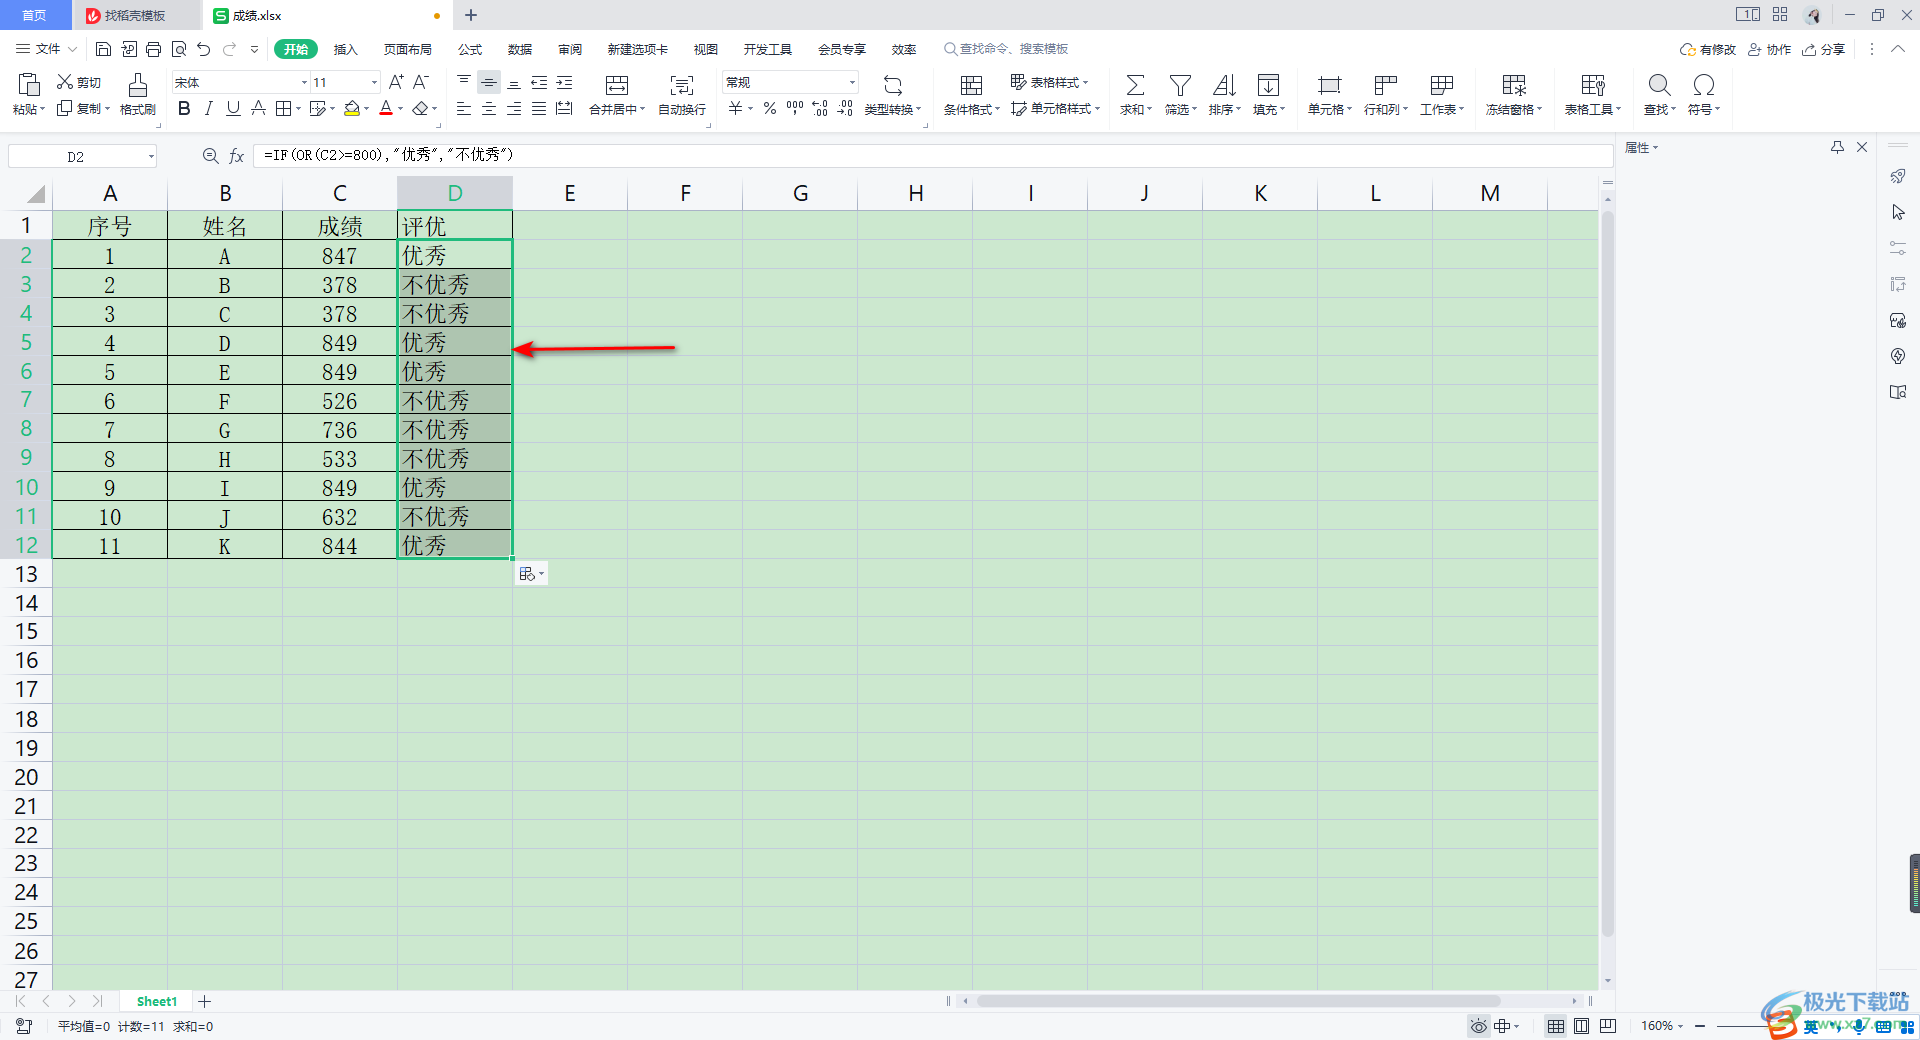1920x1040 pixels.
Task: Toggle middle vertical alignment
Action: point(489,82)
